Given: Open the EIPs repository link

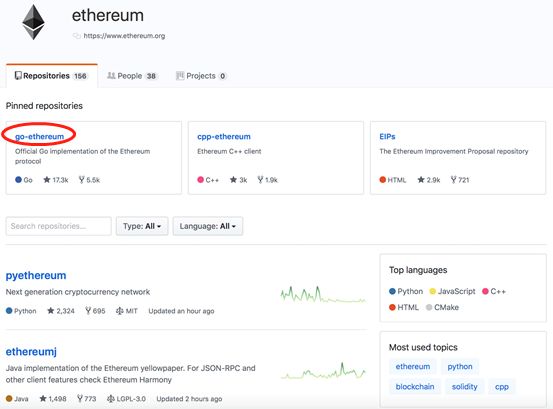Looking at the screenshot, I should [387, 136].
